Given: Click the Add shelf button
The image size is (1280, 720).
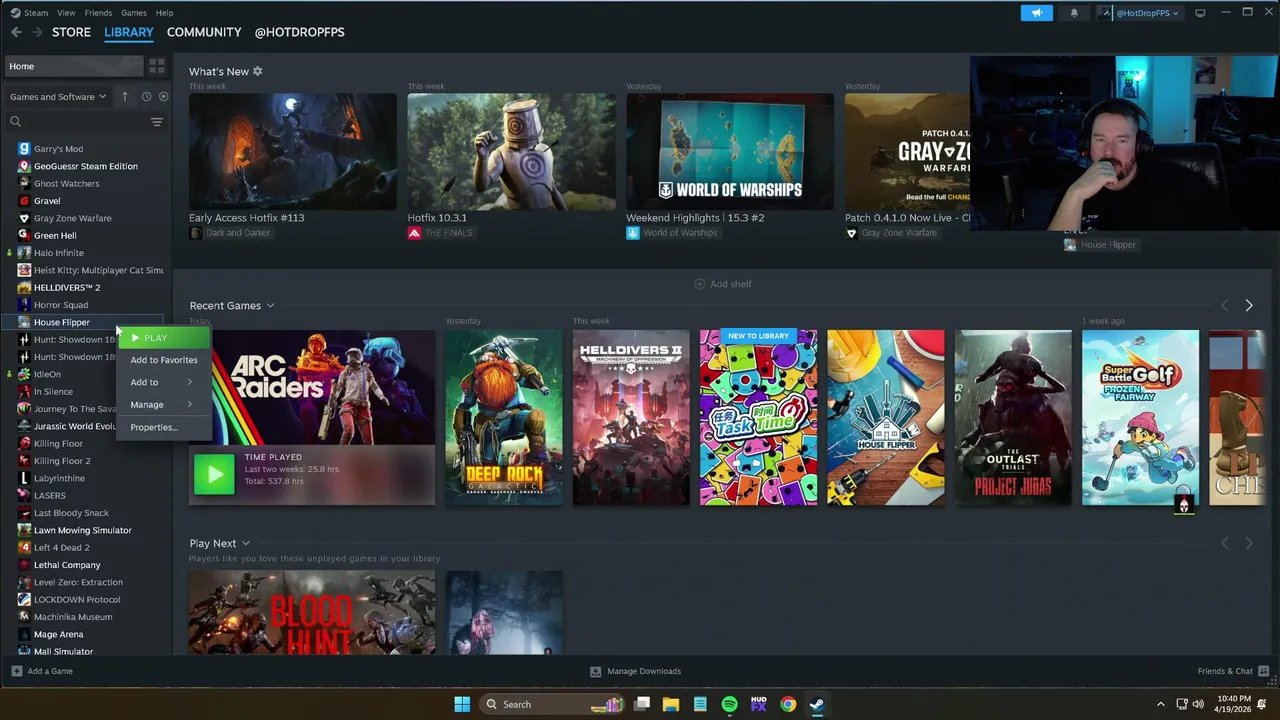Looking at the screenshot, I should [x=723, y=284].
